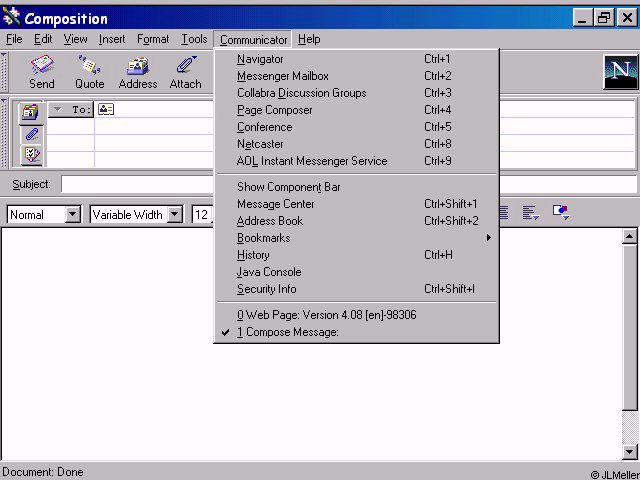Choose Navigator from Communicator menu
This screenshot has width=640, height=480.
pos(356,59)
